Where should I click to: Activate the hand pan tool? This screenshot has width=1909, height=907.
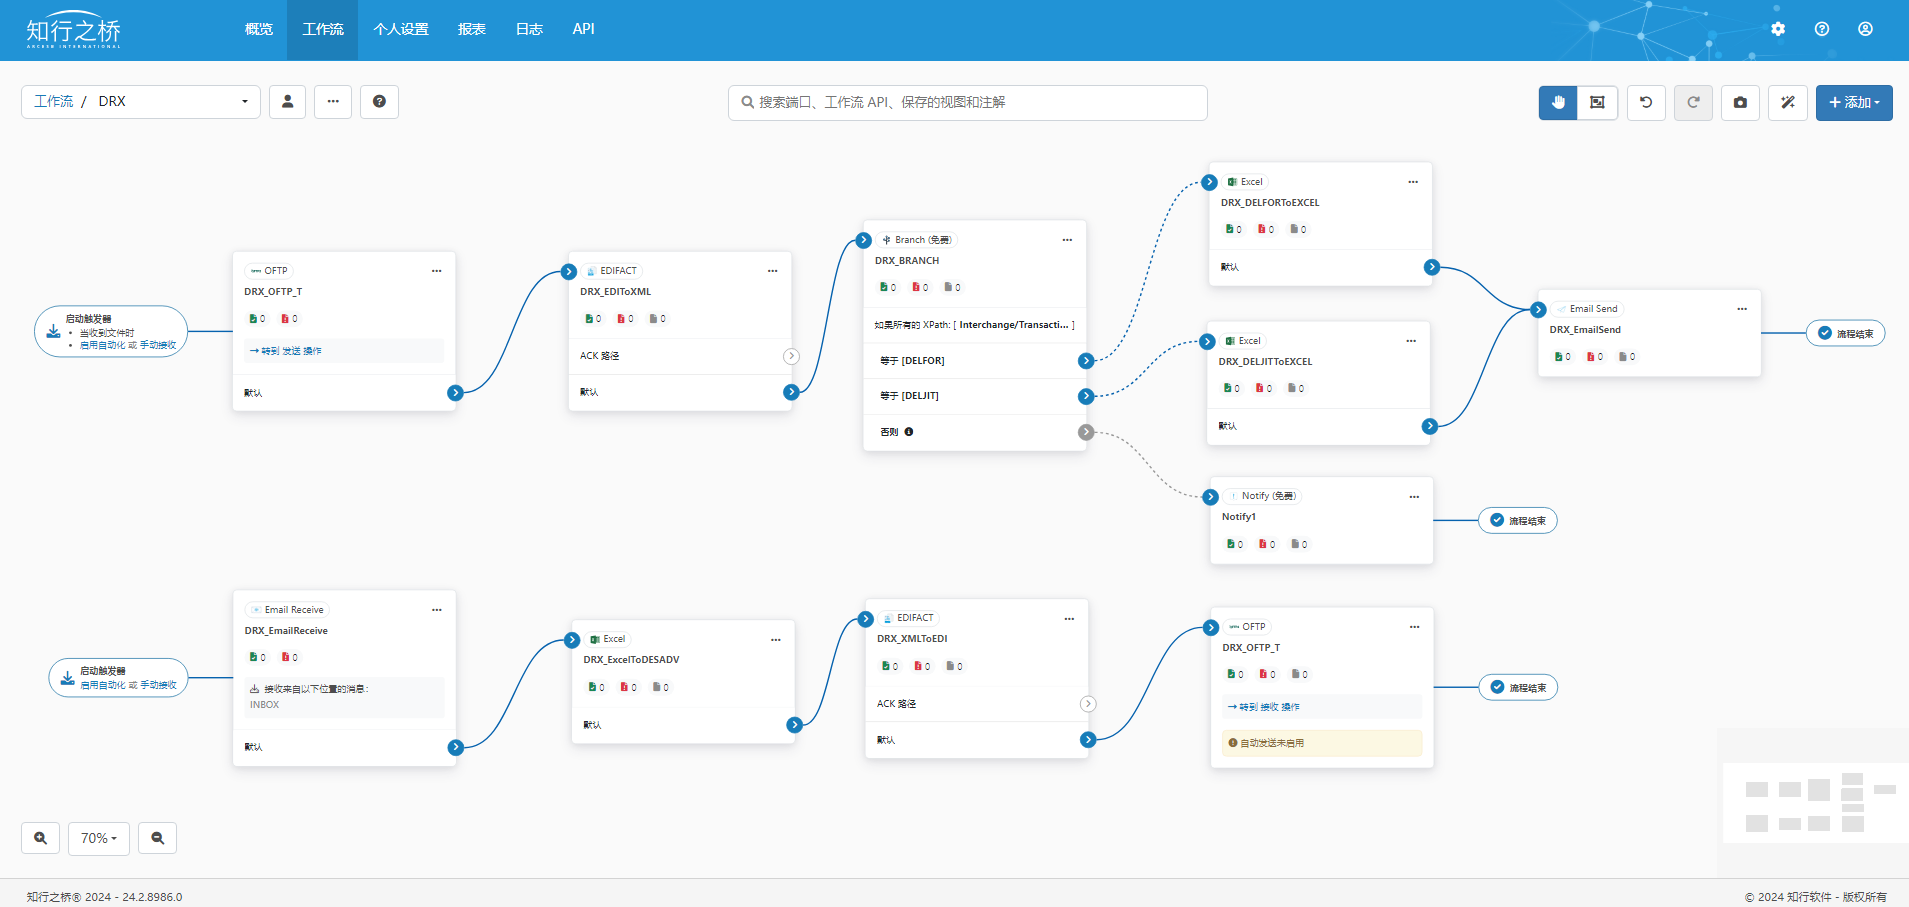[x=1557, y=103]
